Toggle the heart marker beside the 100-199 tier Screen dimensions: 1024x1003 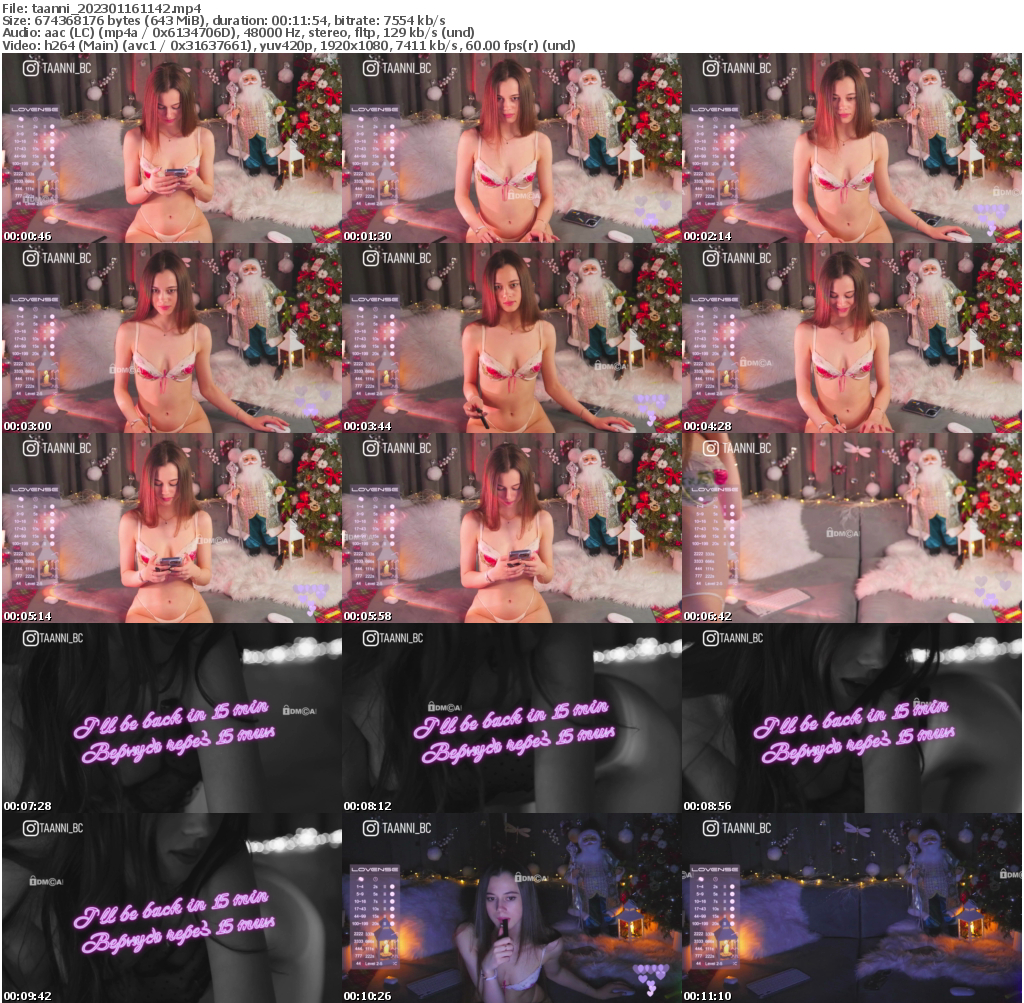pos(52,162)
